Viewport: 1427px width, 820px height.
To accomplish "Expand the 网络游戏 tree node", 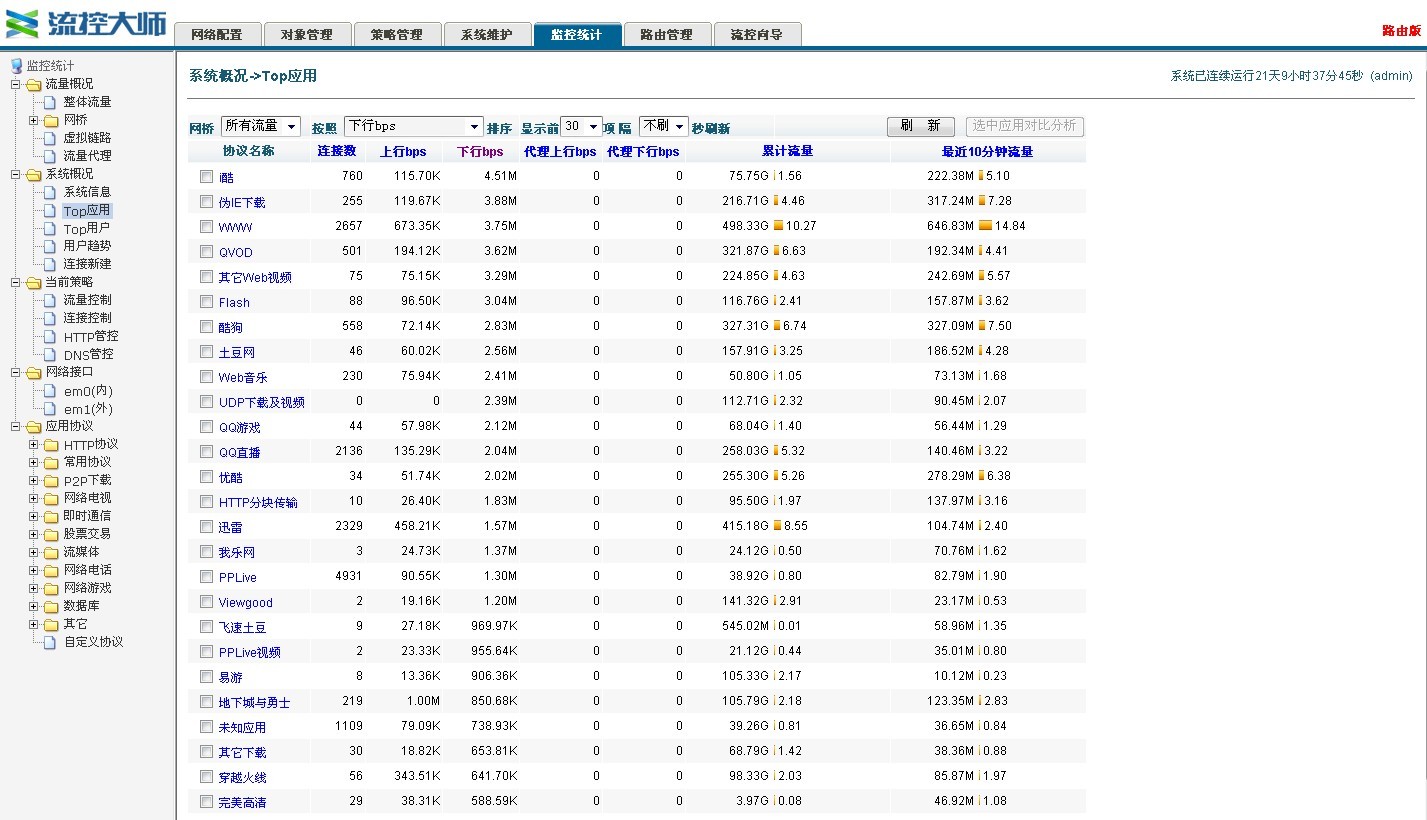I will pyautogui.click(x=33, y=588).
